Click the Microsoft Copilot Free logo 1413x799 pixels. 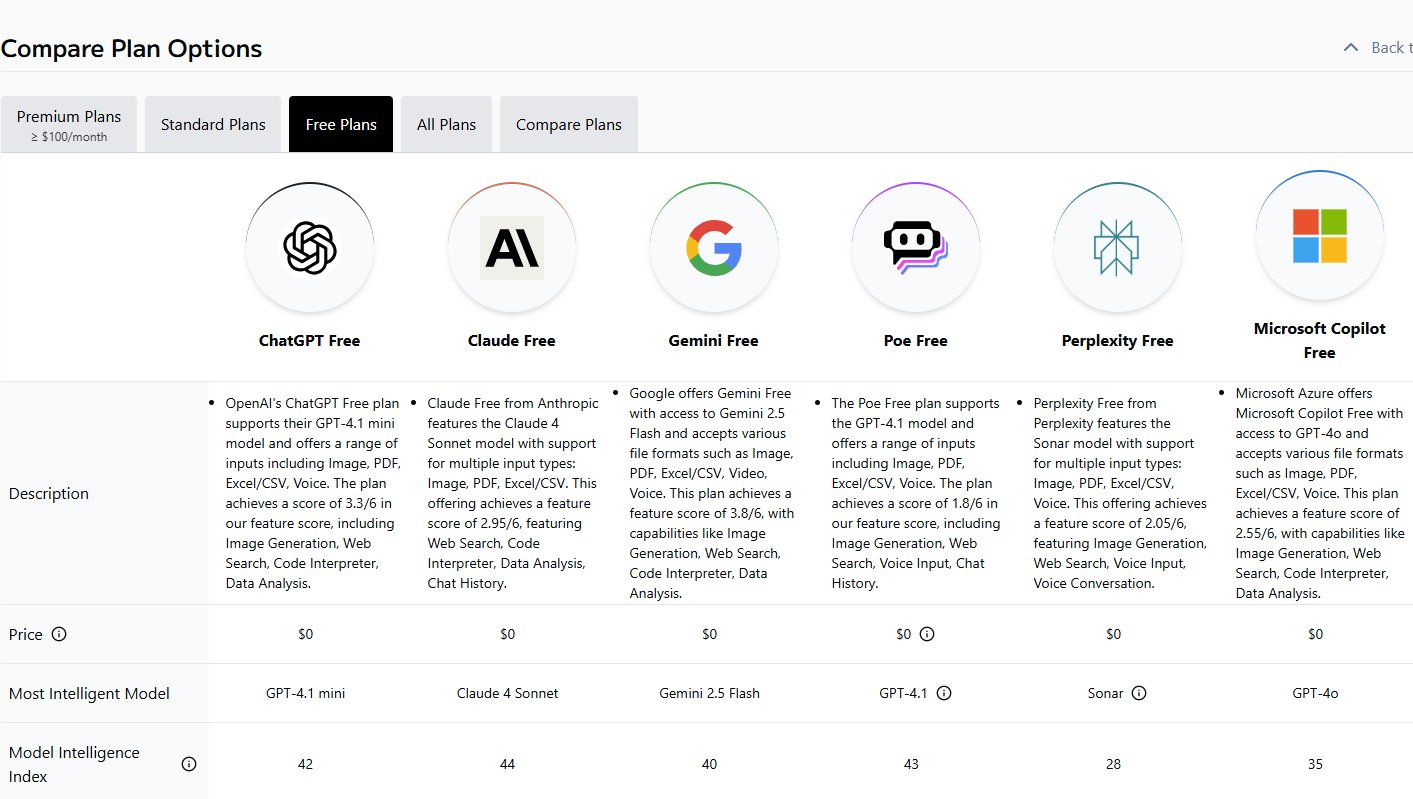point(1319,235)
